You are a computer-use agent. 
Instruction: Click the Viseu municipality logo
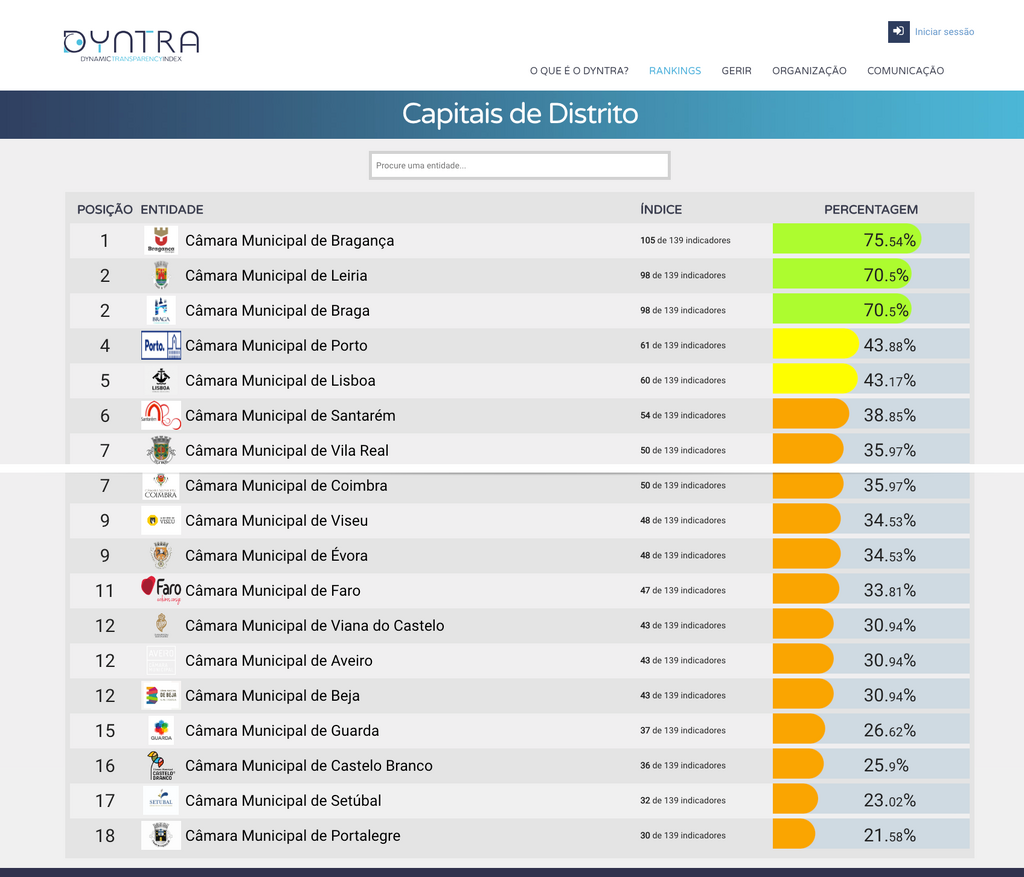pyautogui.click(x=161, y=520)
